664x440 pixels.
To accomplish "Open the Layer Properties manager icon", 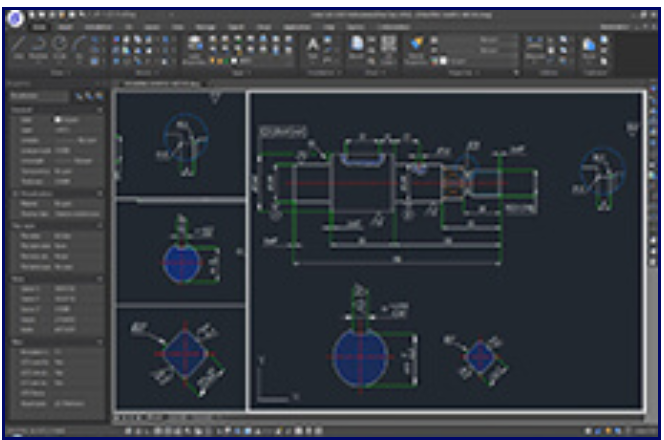I will click(417, 46).
